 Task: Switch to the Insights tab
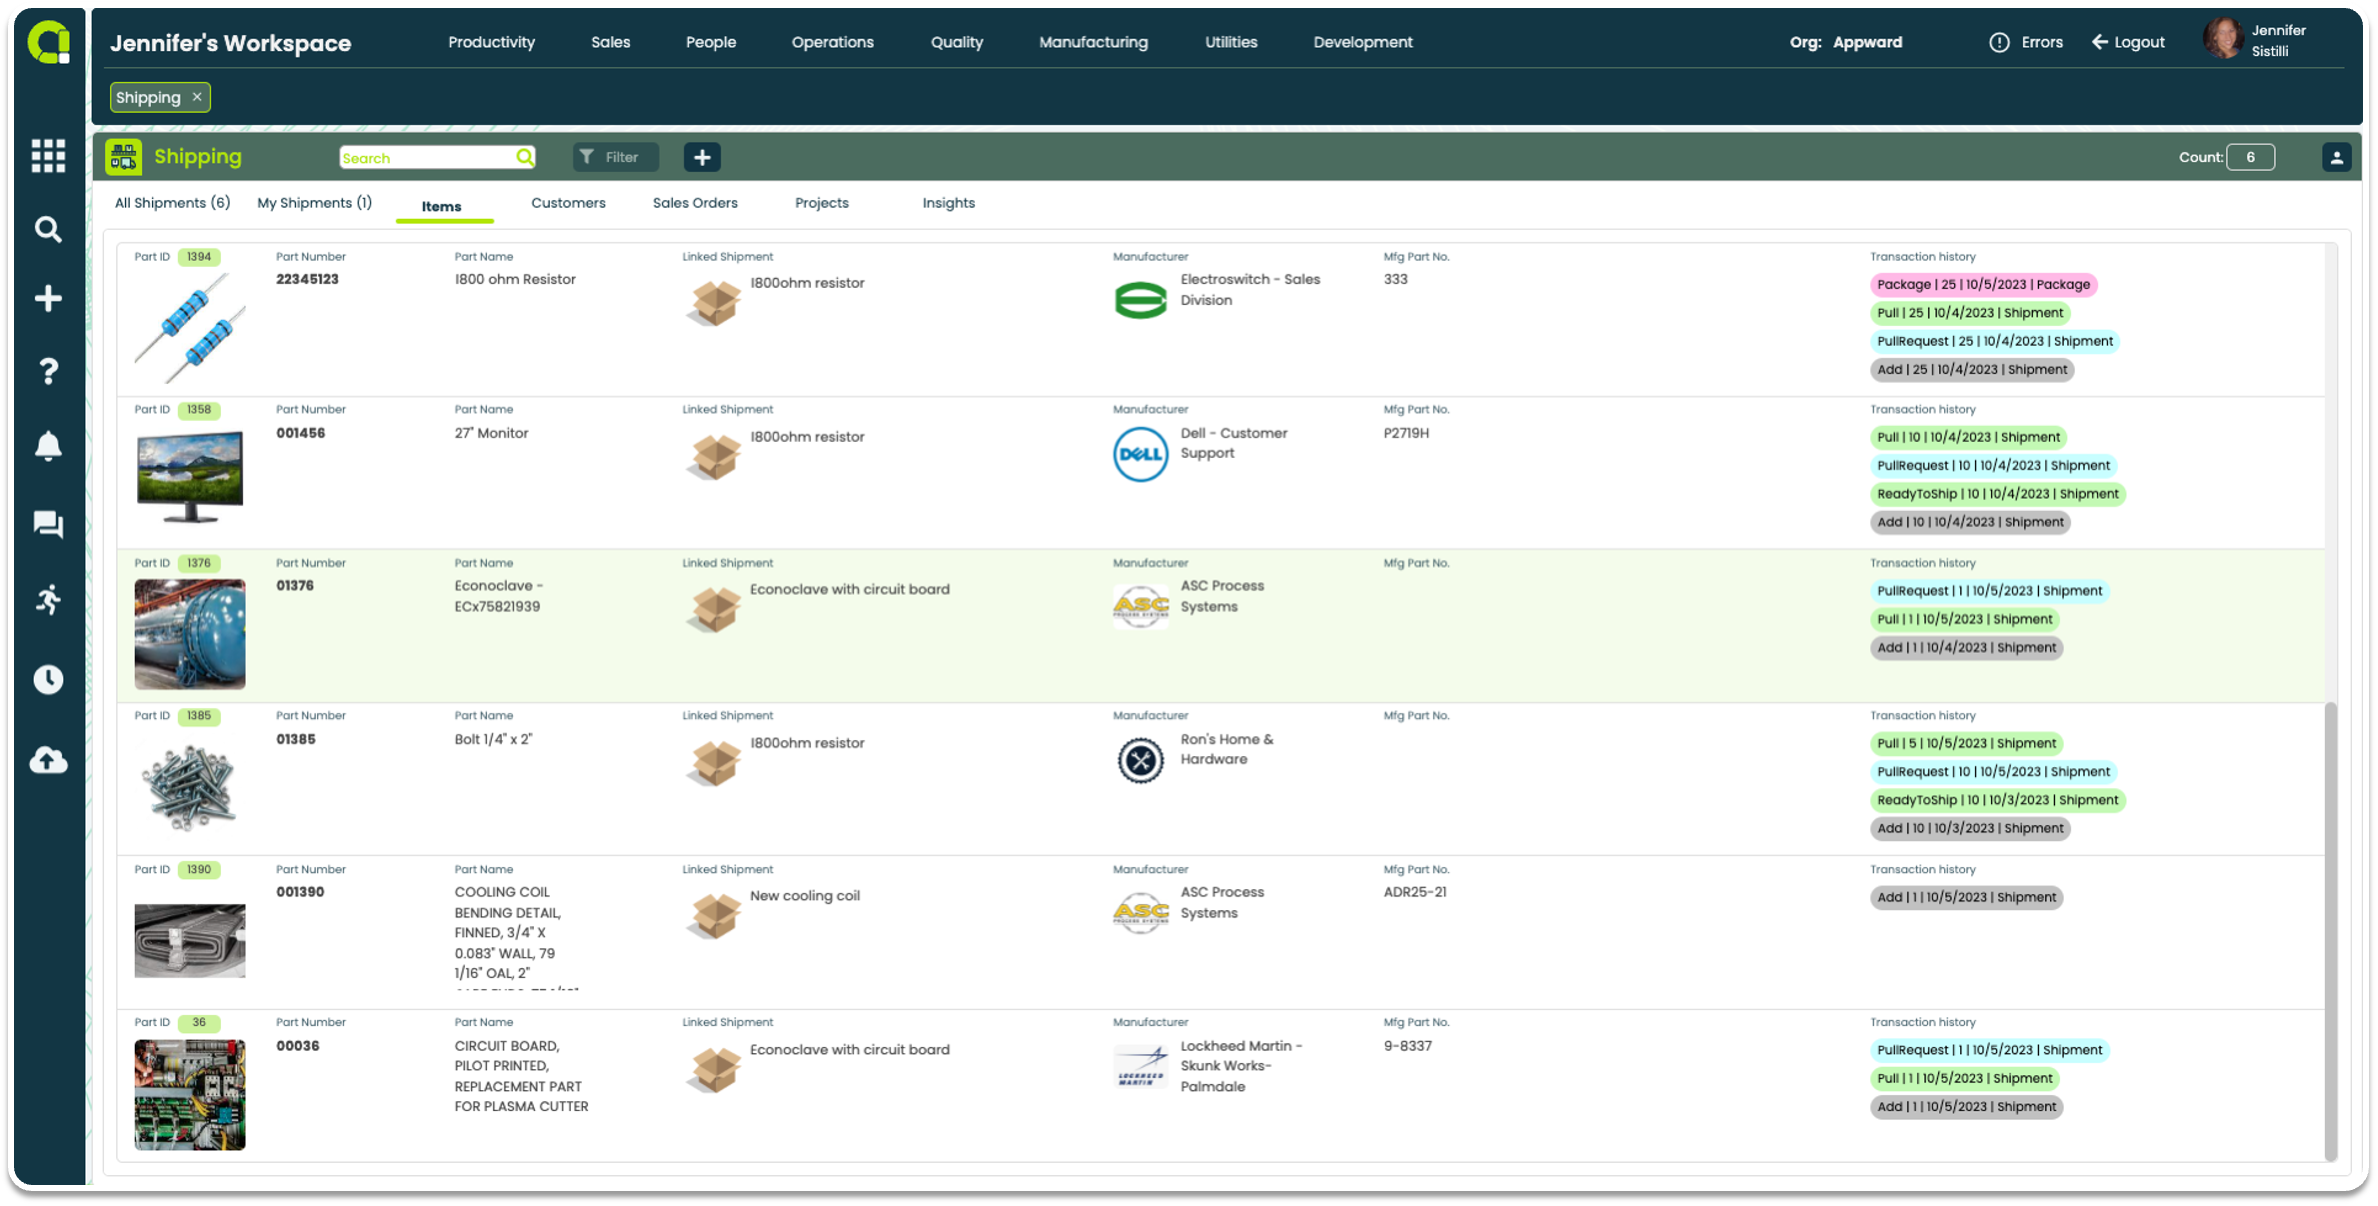pos(948,203)
